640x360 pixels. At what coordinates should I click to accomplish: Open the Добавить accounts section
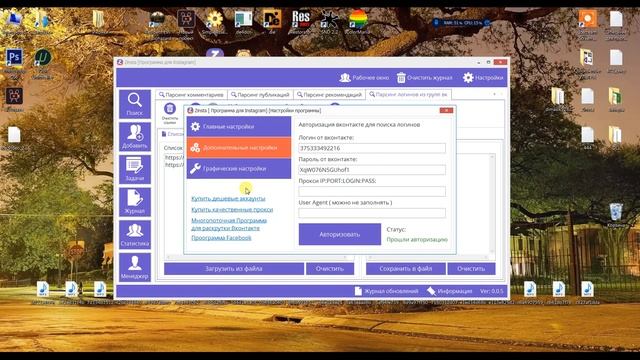click(x=135, y=137)
